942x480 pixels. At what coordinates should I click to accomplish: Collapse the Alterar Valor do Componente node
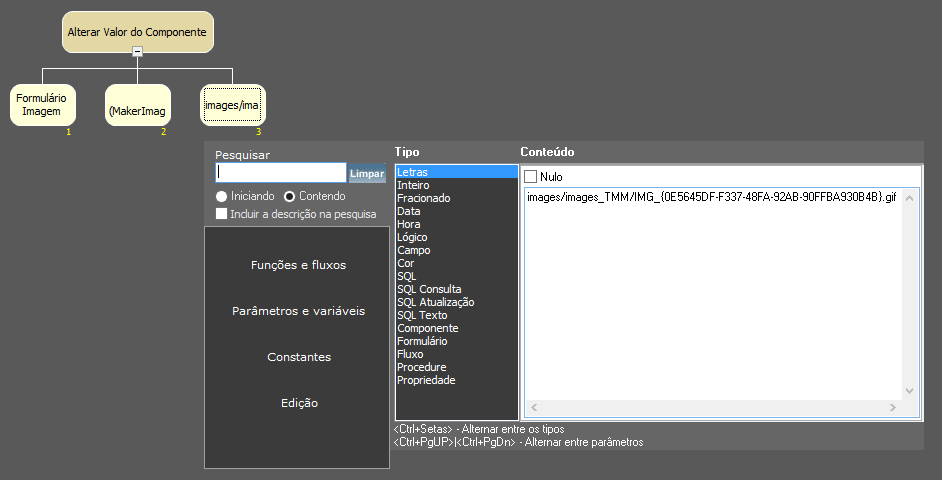point(138,52)
